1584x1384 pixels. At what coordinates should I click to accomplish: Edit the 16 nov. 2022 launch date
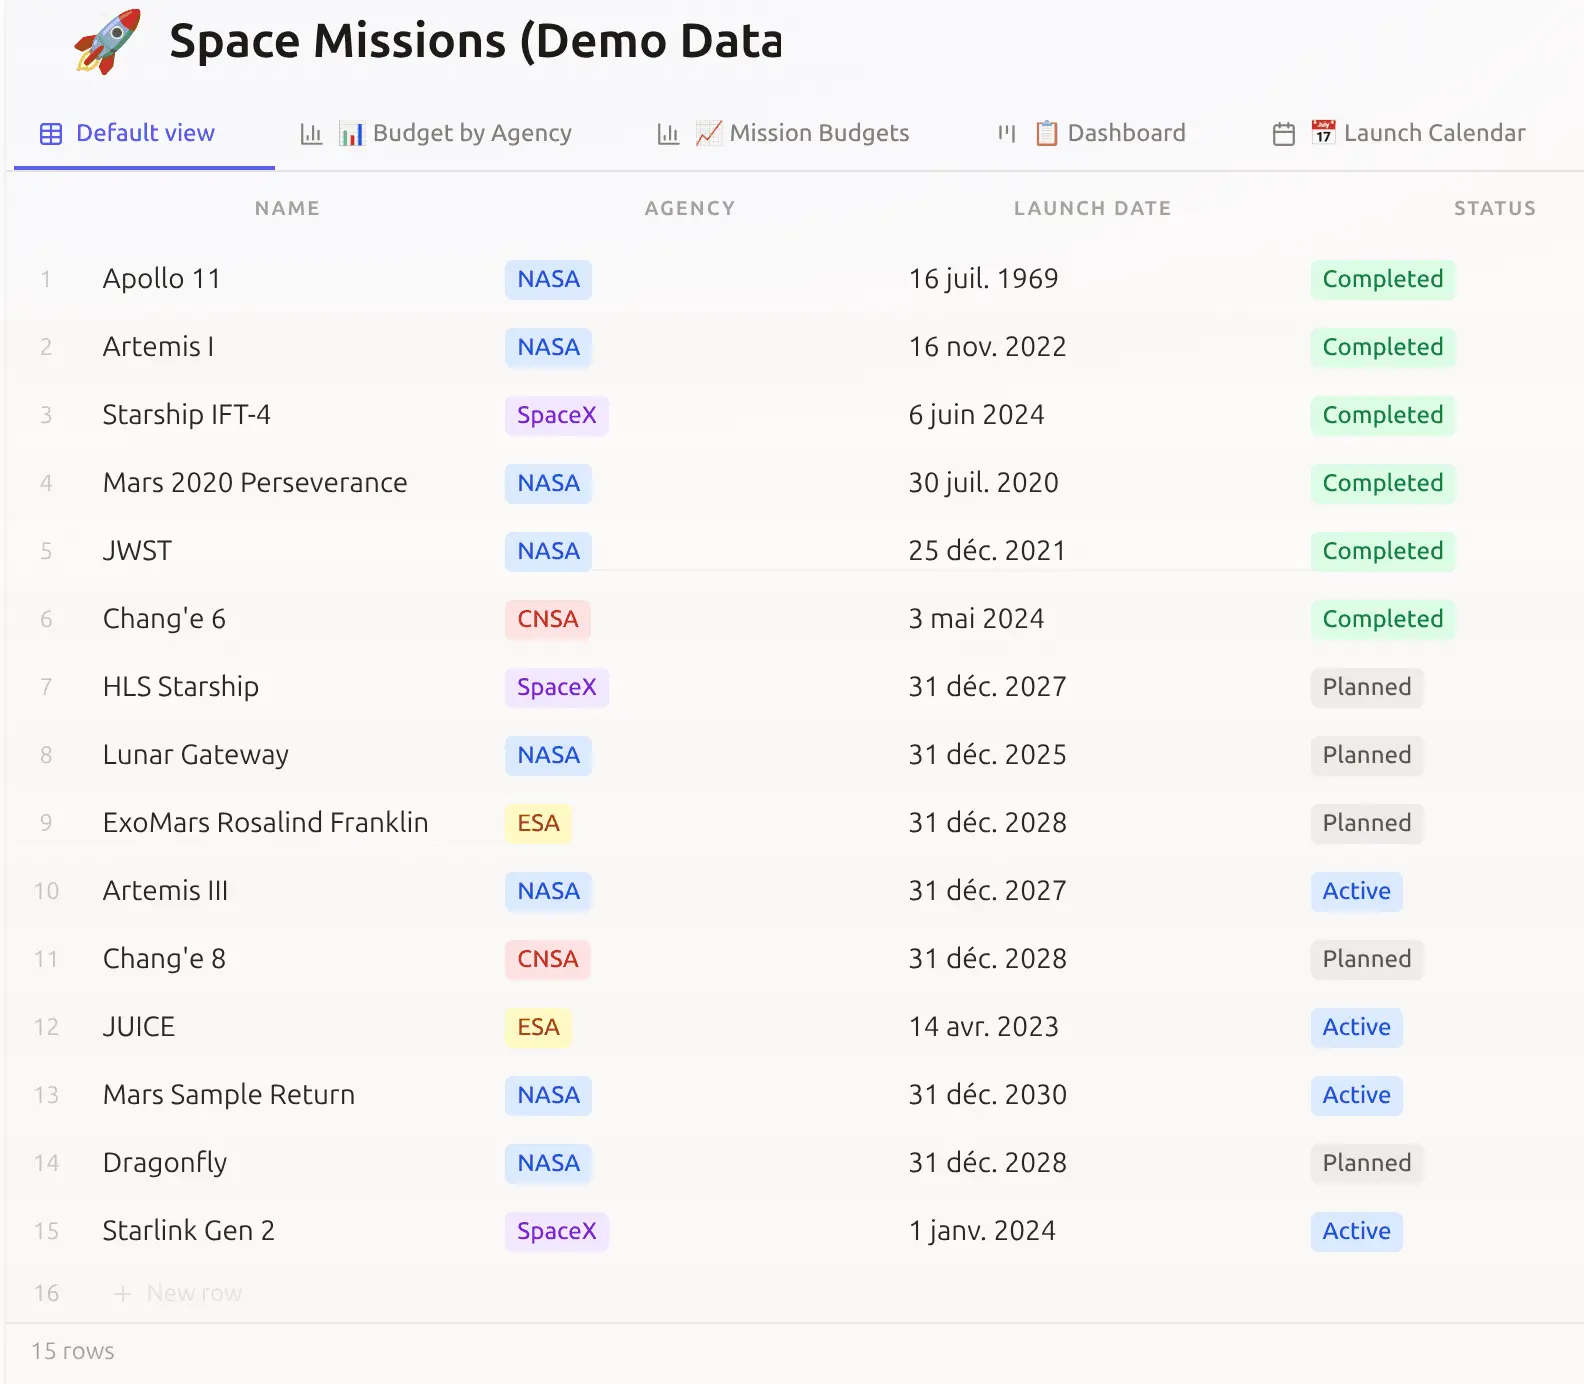987,347
